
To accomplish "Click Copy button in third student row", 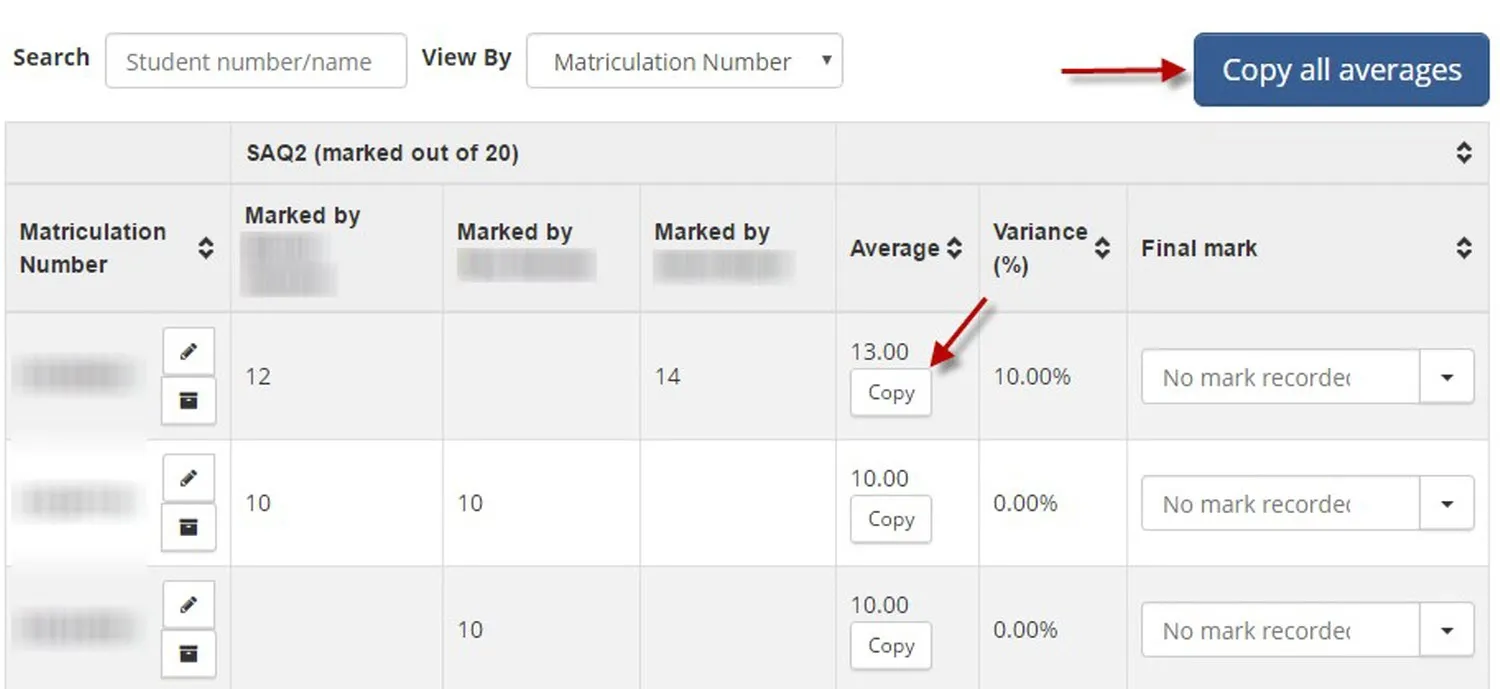I will [890, 646].
